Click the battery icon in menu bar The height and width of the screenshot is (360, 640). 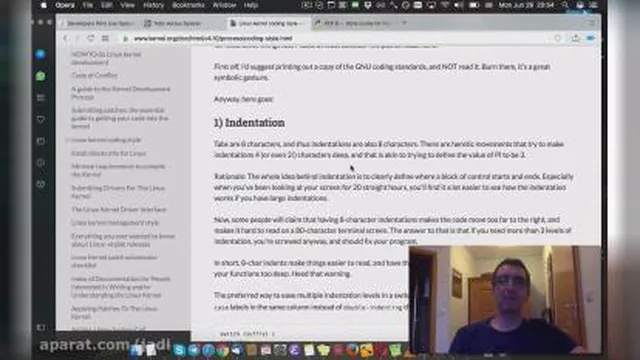[474, 5]
